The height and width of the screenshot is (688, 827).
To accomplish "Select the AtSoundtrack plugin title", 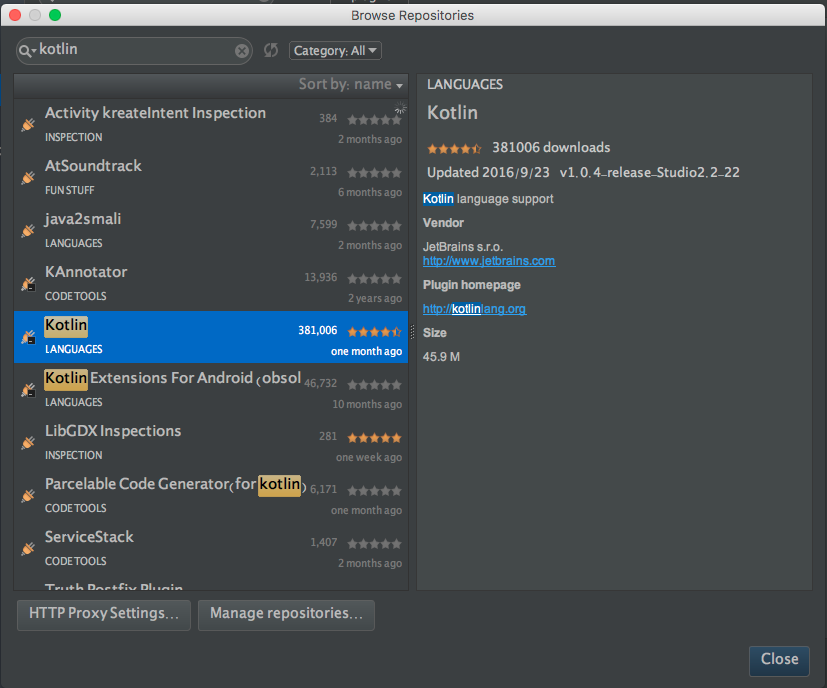I will click(93, 166).
